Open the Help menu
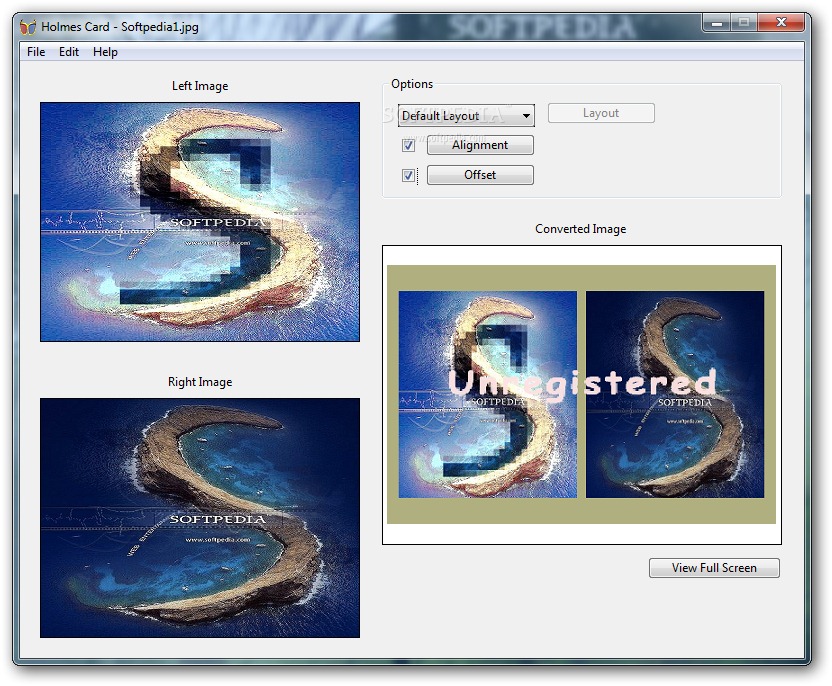This screenshot has height=686, width=832. [105, 52]
